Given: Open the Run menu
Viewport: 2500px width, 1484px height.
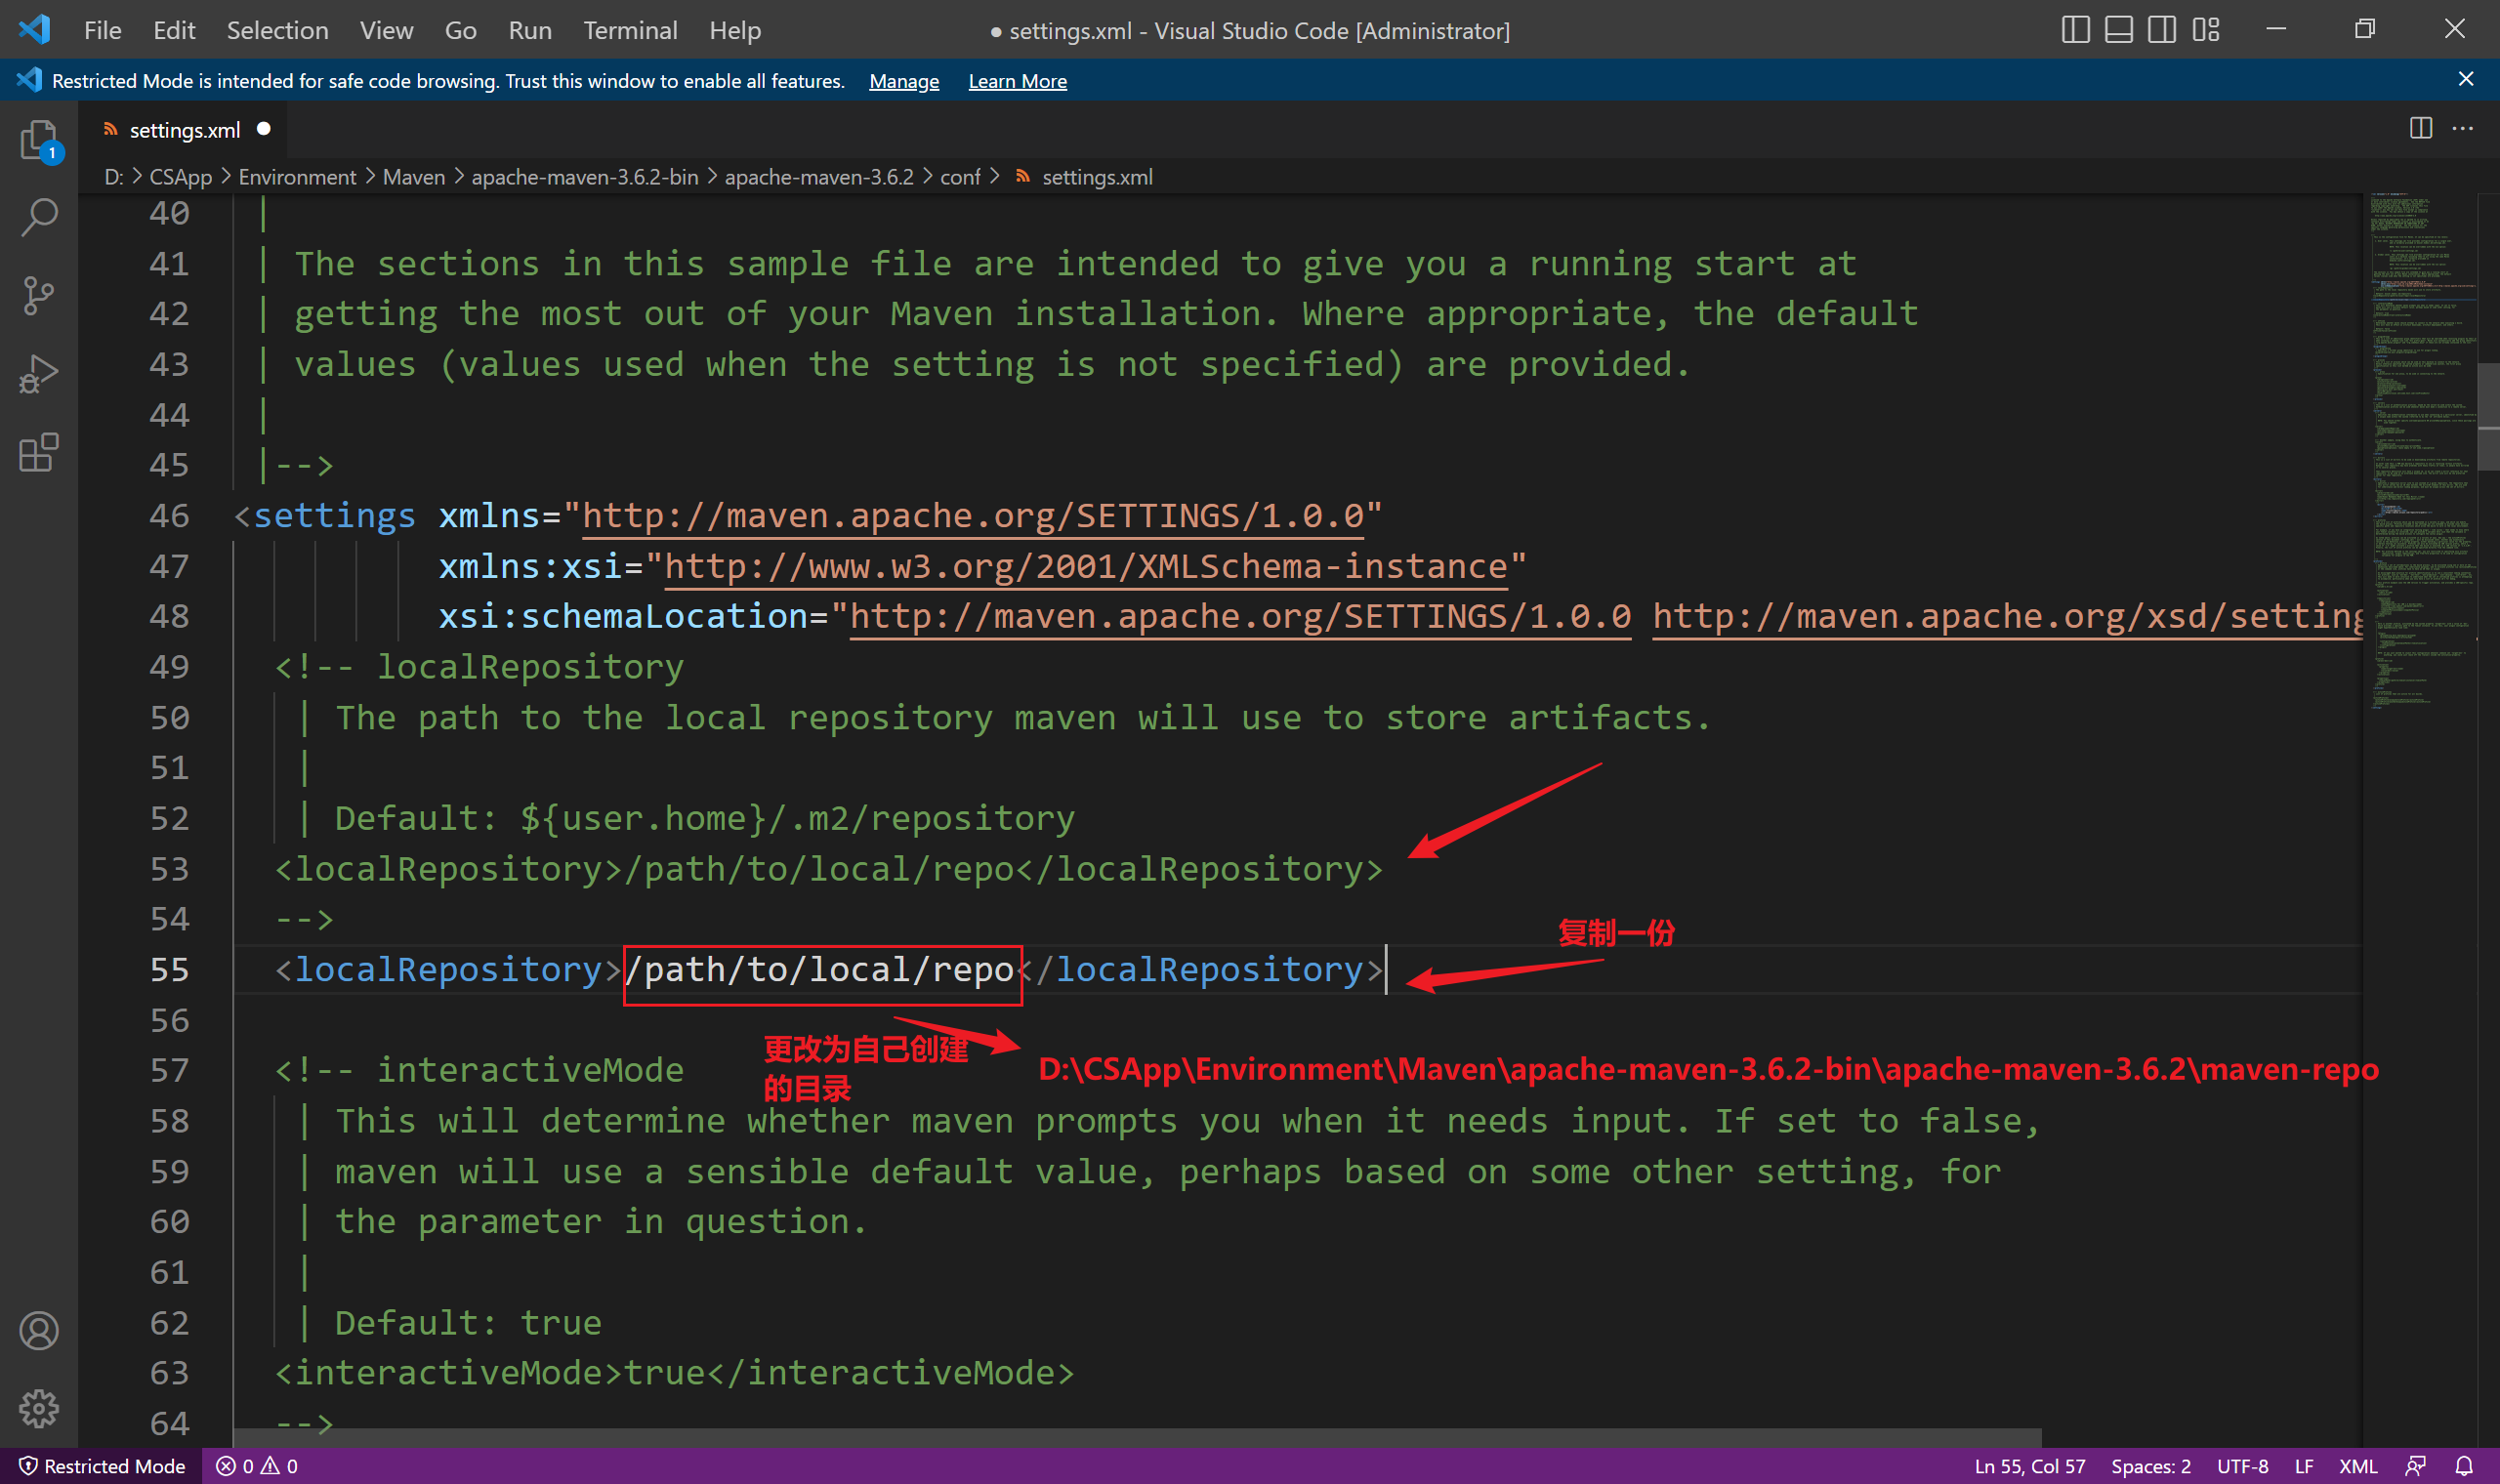Looking at the screenshot, I should click(x=529, y=30).
